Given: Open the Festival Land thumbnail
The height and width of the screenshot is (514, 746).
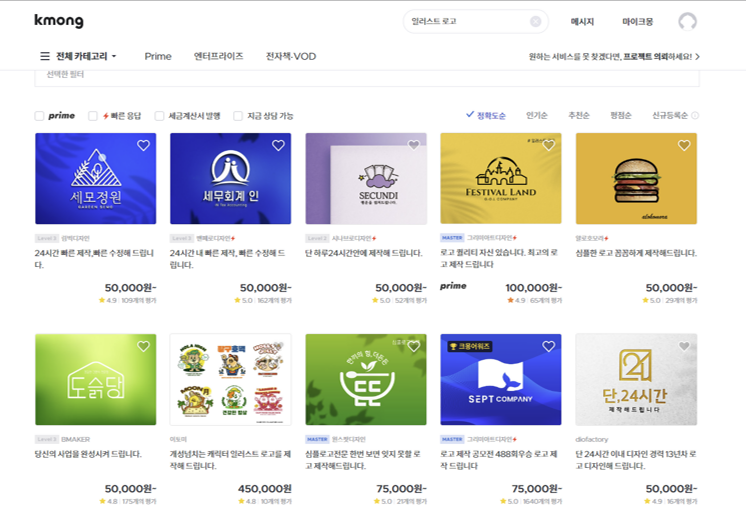Looking at the screenshot, I should (501, 178).
